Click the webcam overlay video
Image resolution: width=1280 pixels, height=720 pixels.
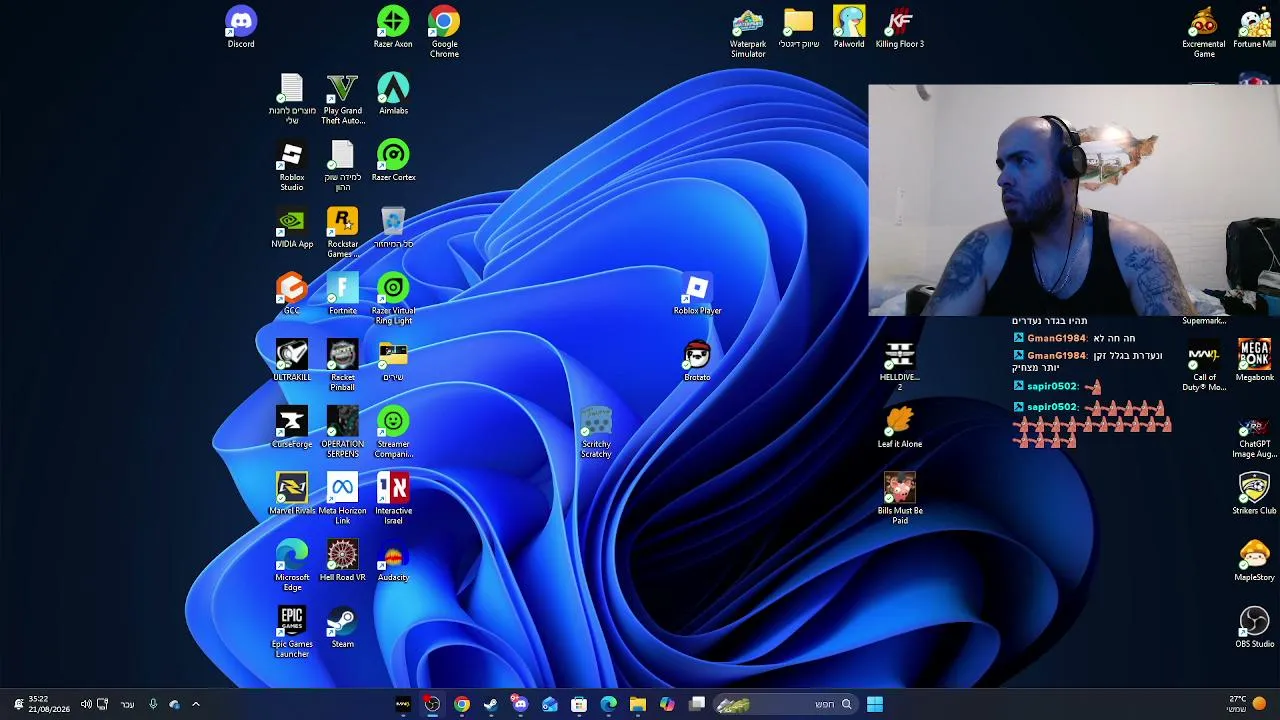1074,200
